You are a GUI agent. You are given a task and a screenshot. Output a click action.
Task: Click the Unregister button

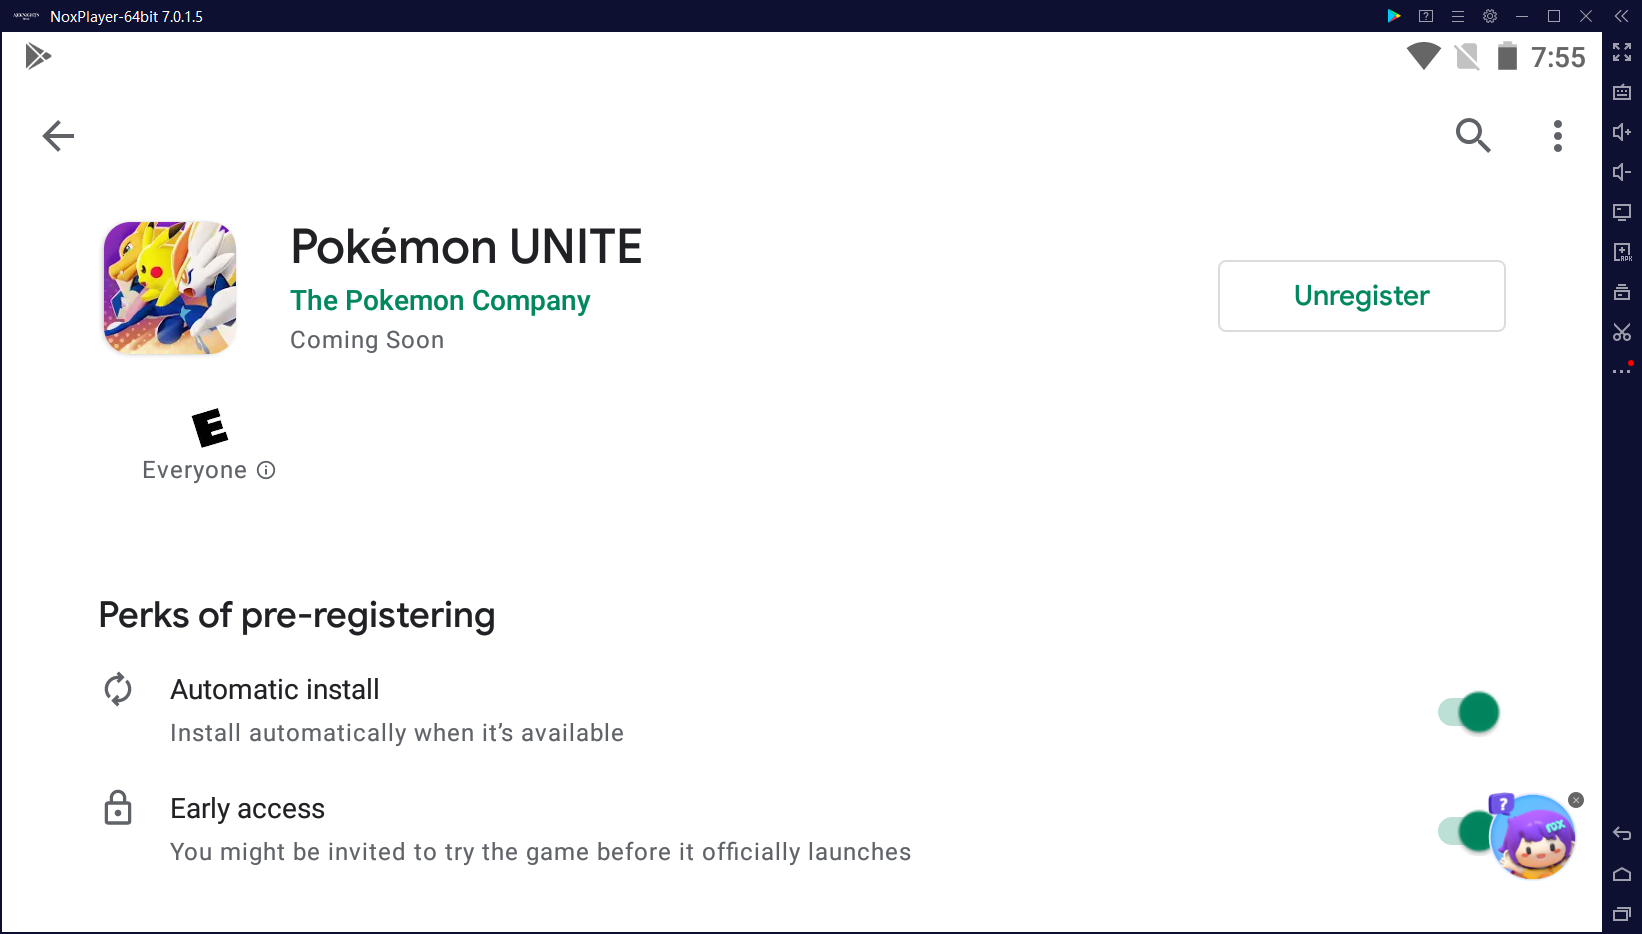pos(1361,296)
